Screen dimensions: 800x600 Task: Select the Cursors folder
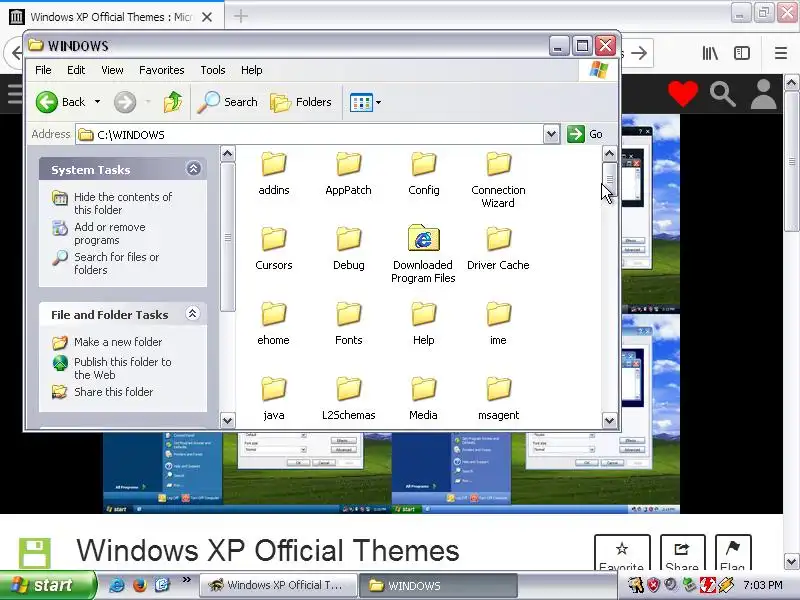[x=274, y=249]
